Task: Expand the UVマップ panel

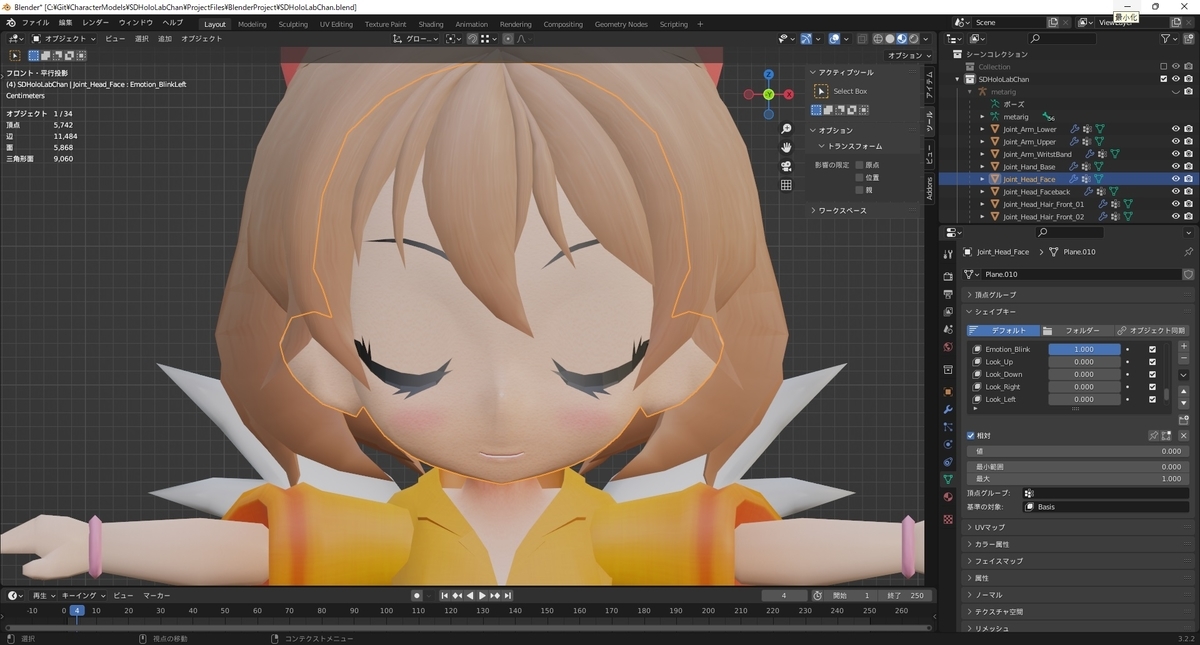Action: click(1078, 527)
